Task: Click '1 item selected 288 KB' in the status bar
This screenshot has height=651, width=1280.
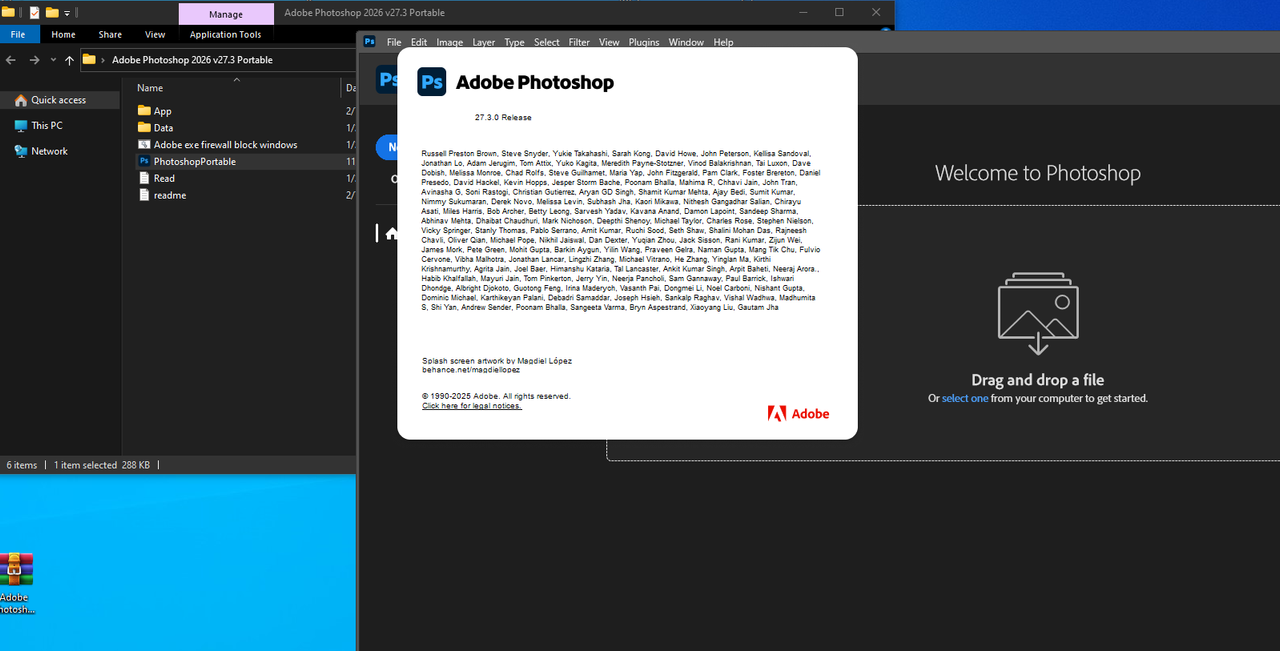Action: pyautogui.click(x=102, y=465)
